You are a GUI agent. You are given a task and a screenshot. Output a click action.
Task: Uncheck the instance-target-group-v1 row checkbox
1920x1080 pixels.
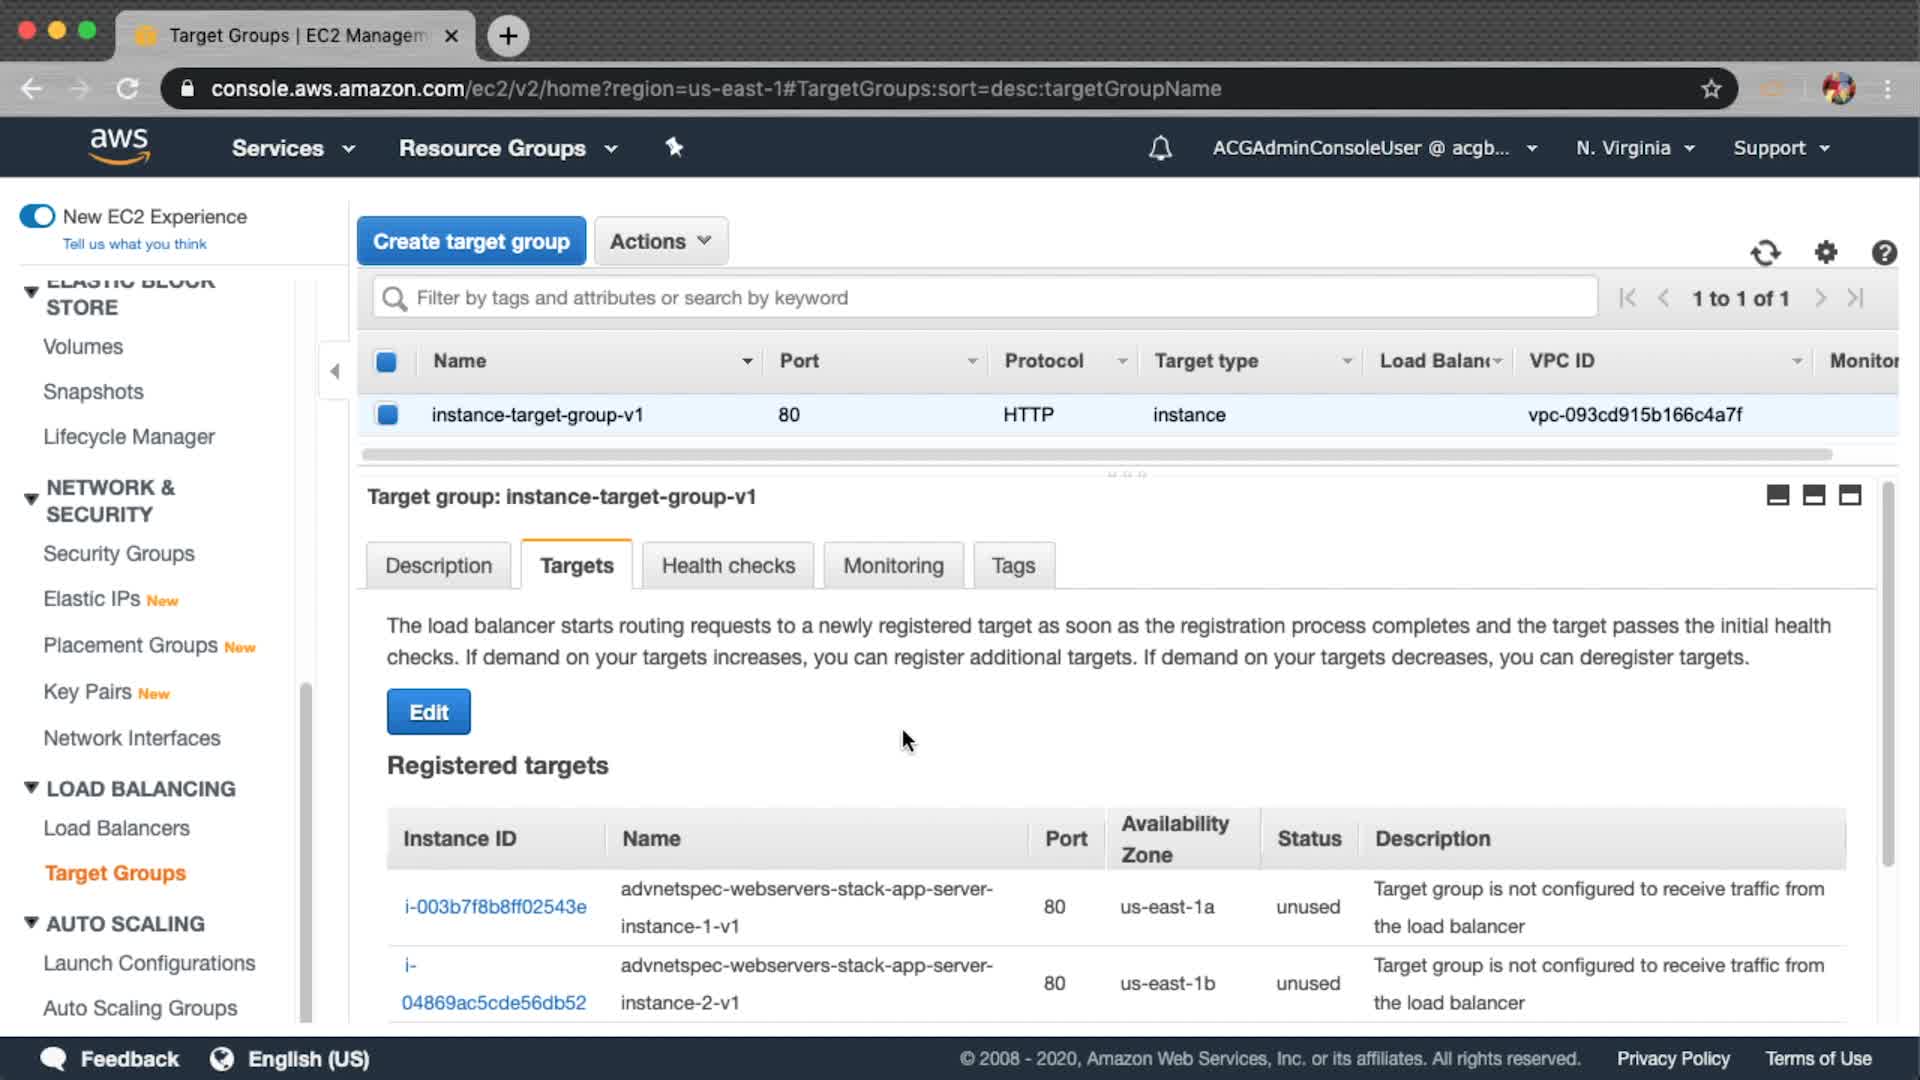[387, 414]
